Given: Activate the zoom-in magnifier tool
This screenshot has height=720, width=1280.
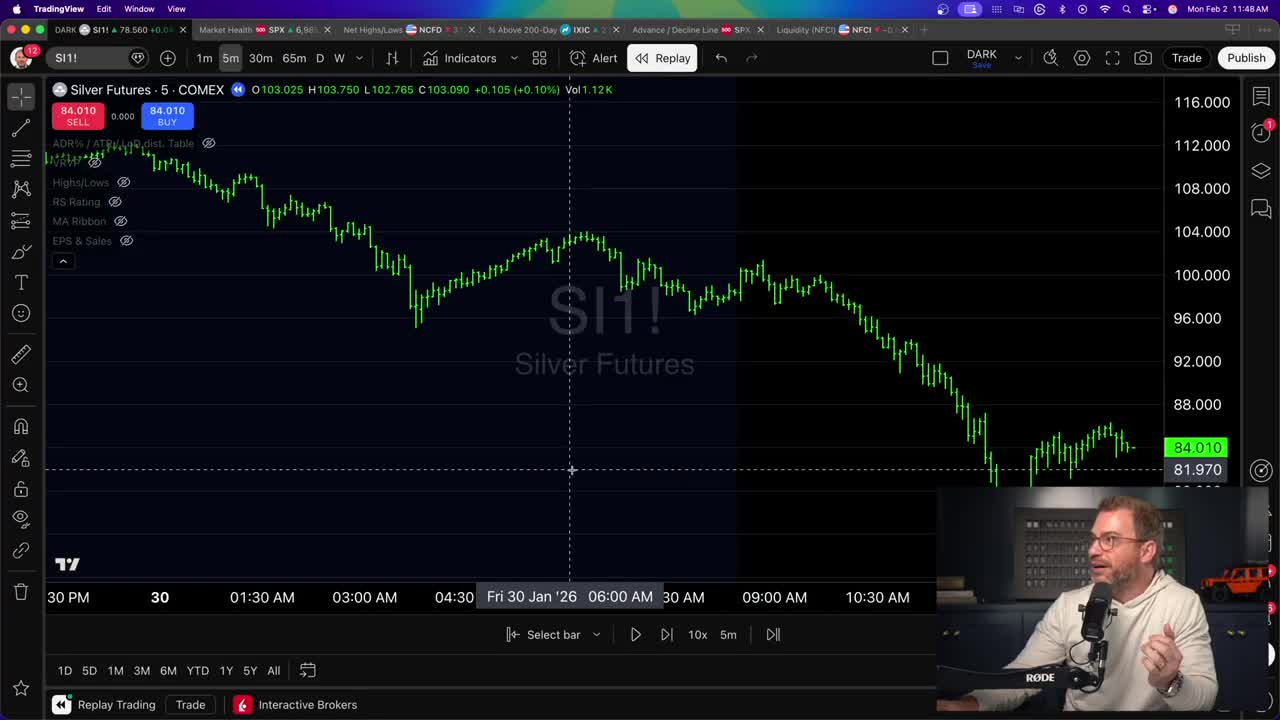Looking at the screenshot, I should [x=21, y=384].
